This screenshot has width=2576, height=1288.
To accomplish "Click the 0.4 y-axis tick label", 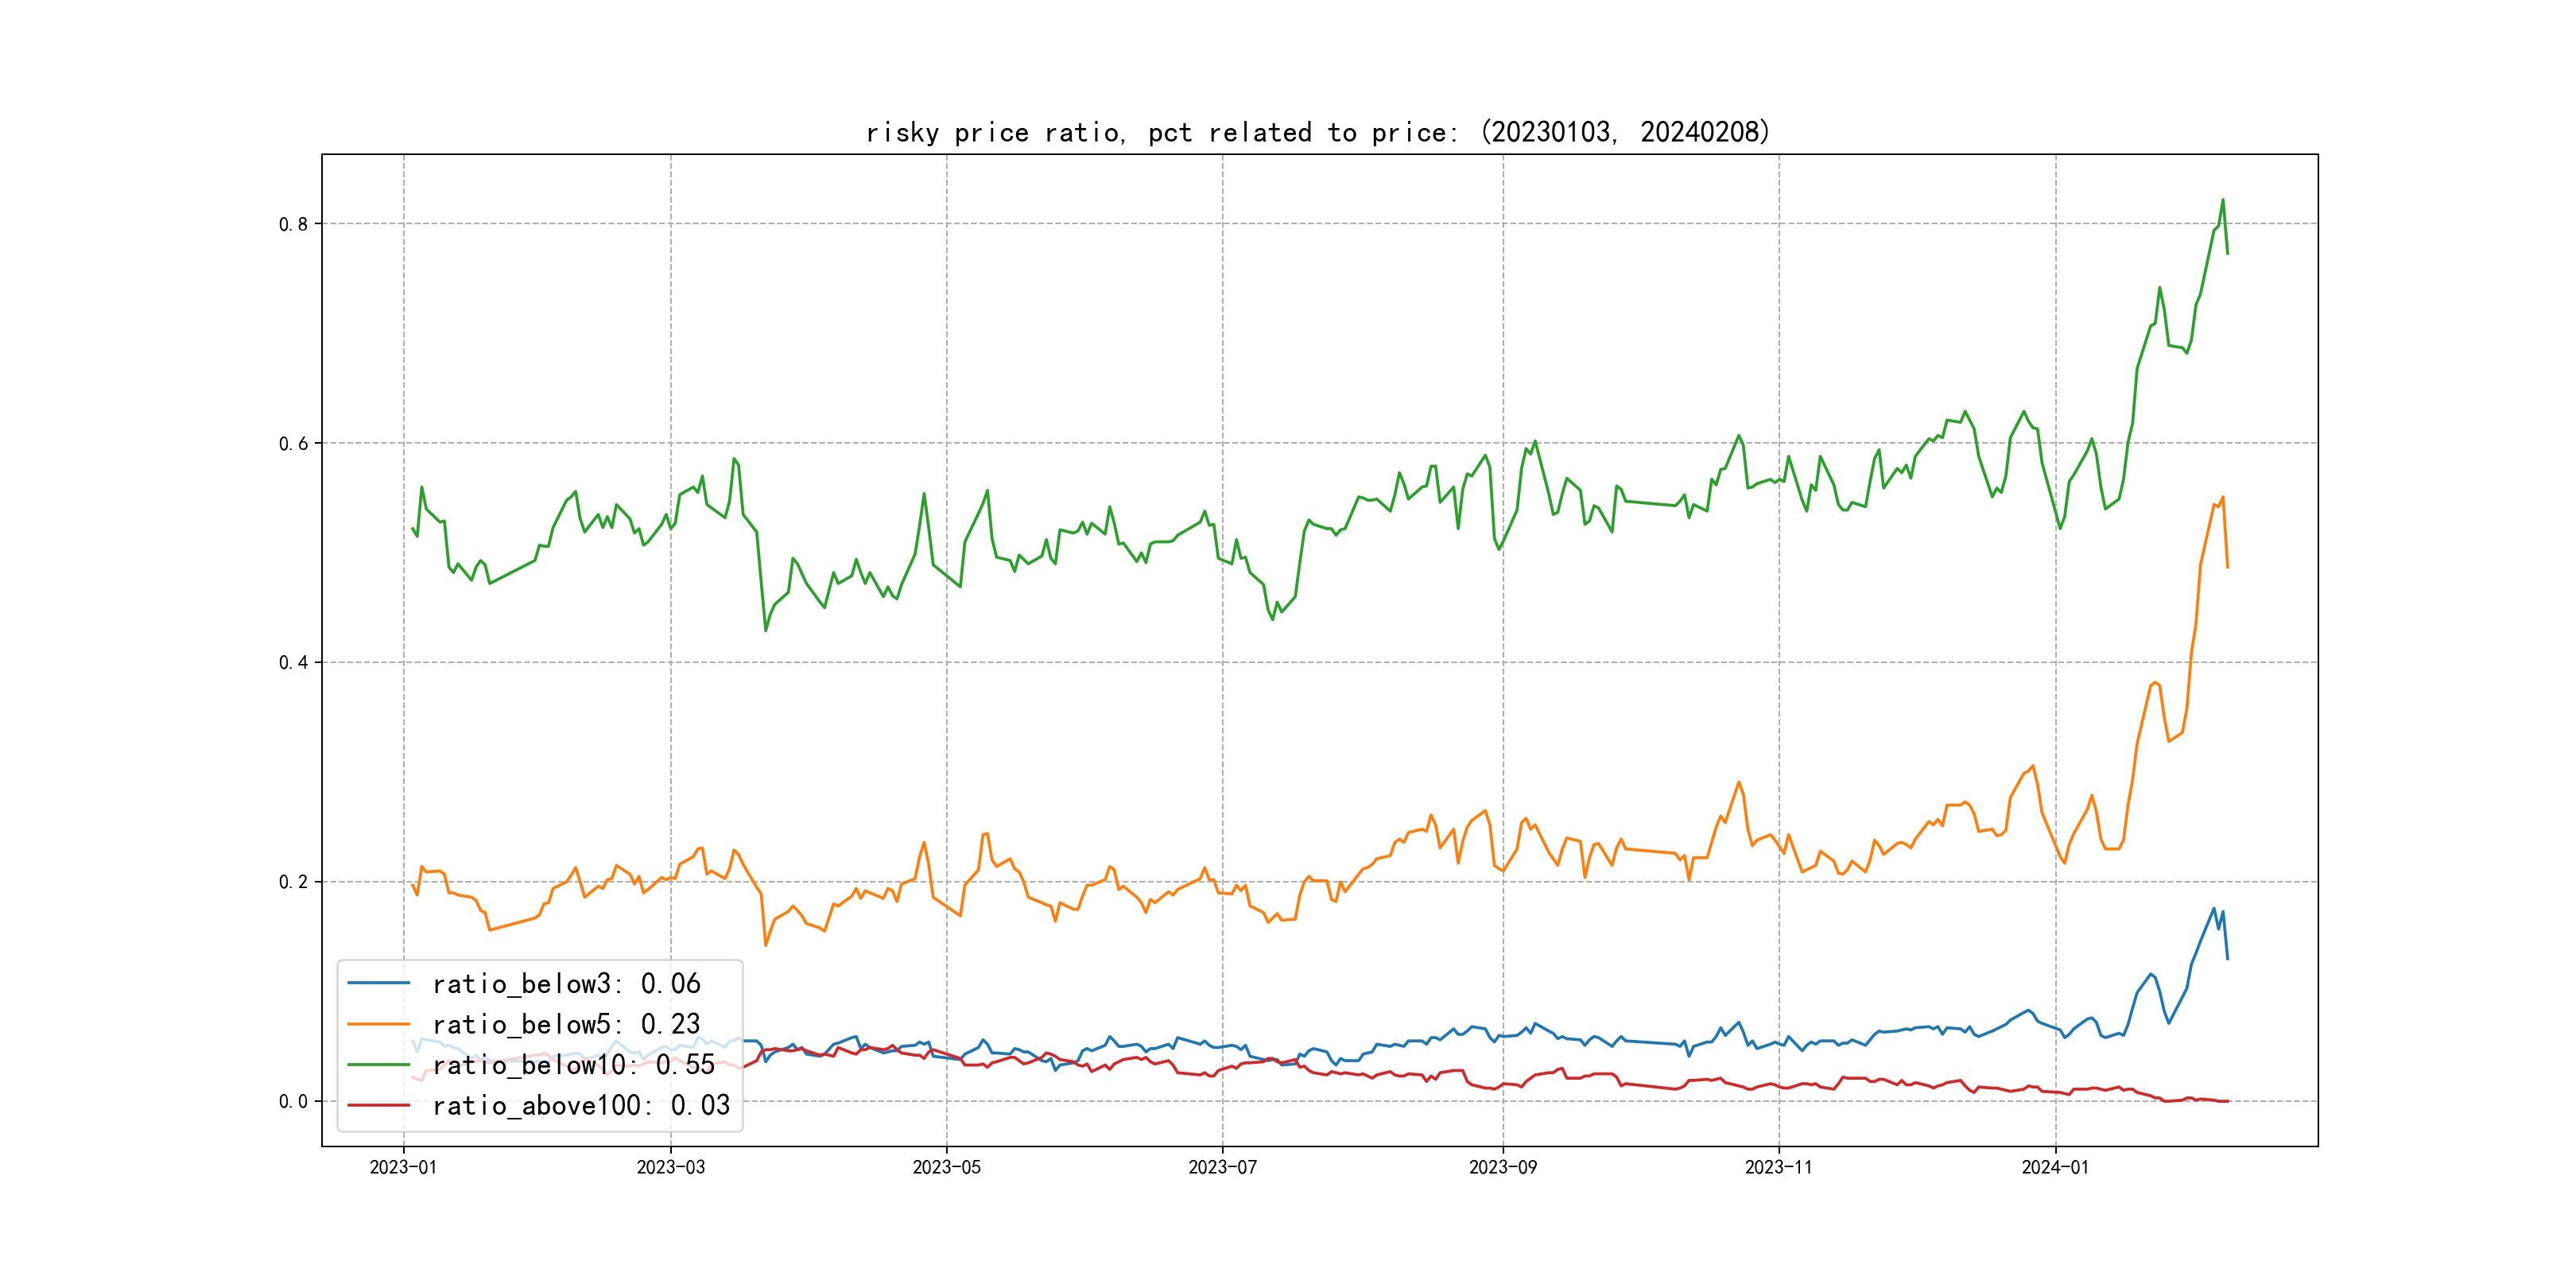I will [x=293, y=662].
